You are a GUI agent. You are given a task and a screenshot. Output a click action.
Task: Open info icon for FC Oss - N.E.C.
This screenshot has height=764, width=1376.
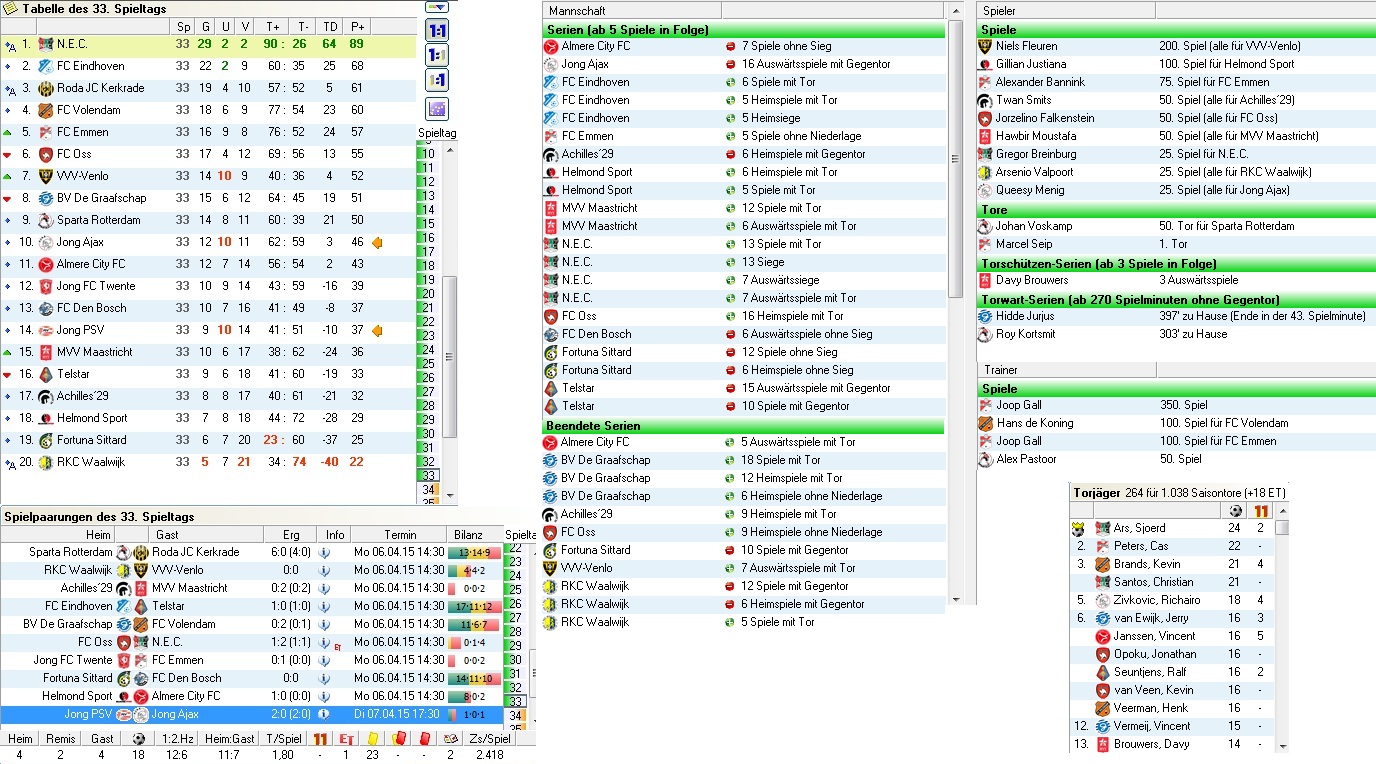324,642
